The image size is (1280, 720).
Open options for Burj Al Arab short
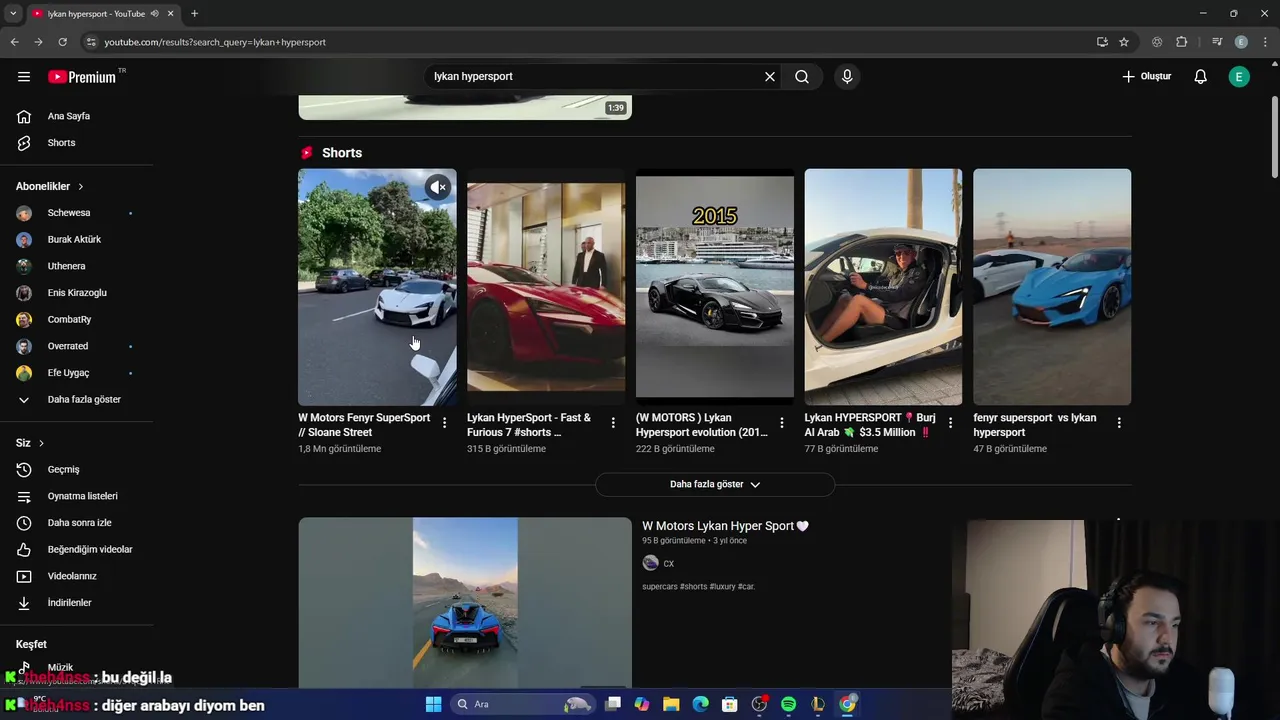pyautogui.click(x=951, y=423)
